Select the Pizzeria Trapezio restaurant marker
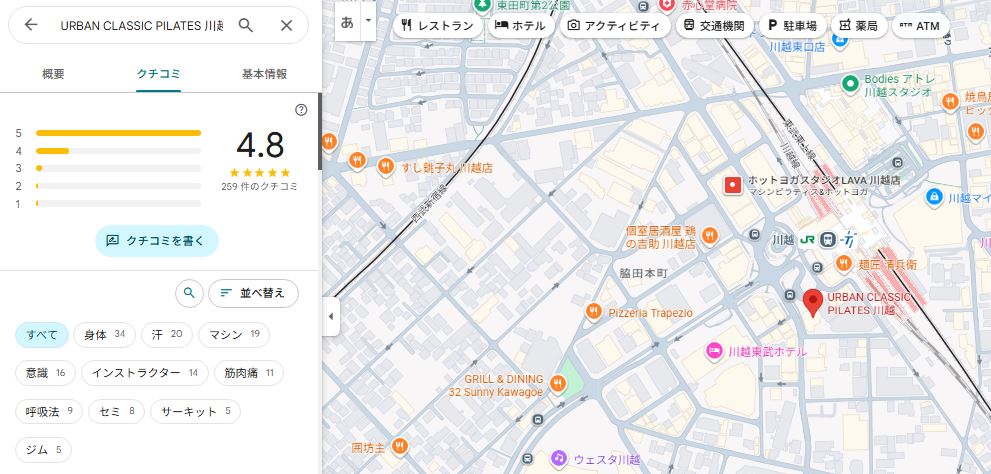991x474 pixels. (593, 313)
